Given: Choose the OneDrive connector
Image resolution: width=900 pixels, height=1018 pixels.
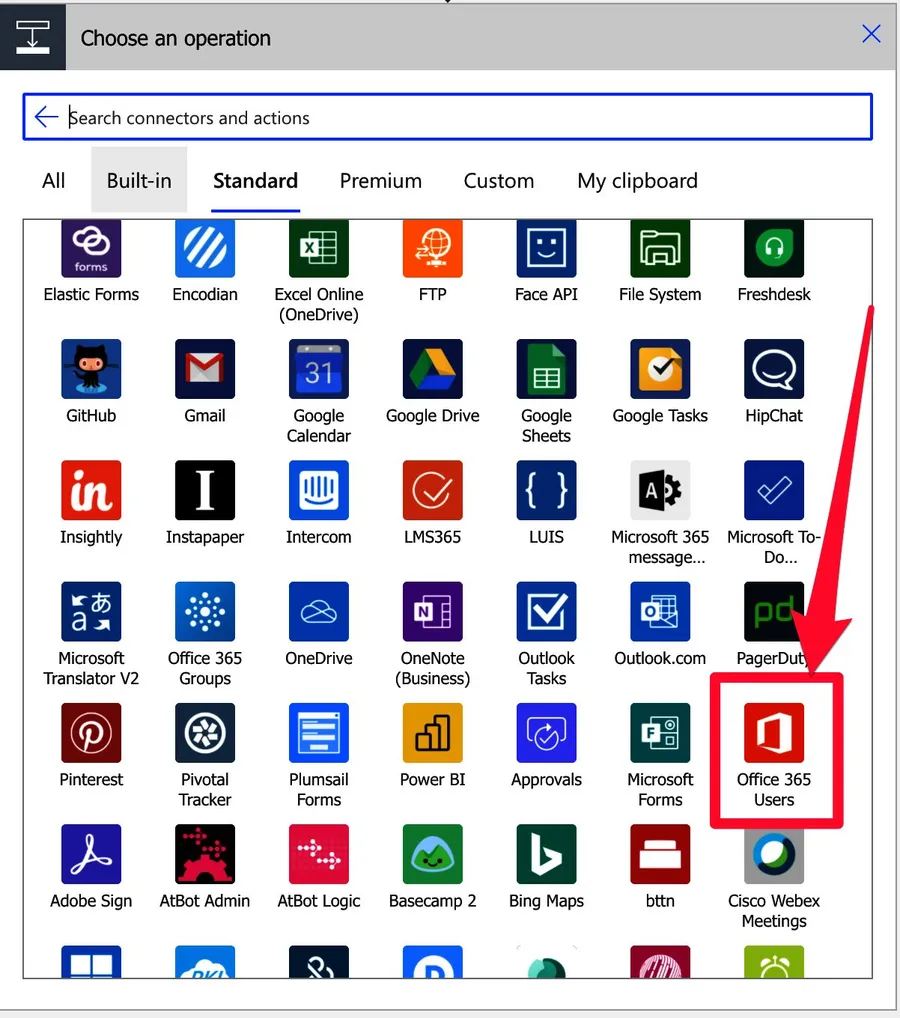Looking at the screenshot, I should [x=319, y=612].
